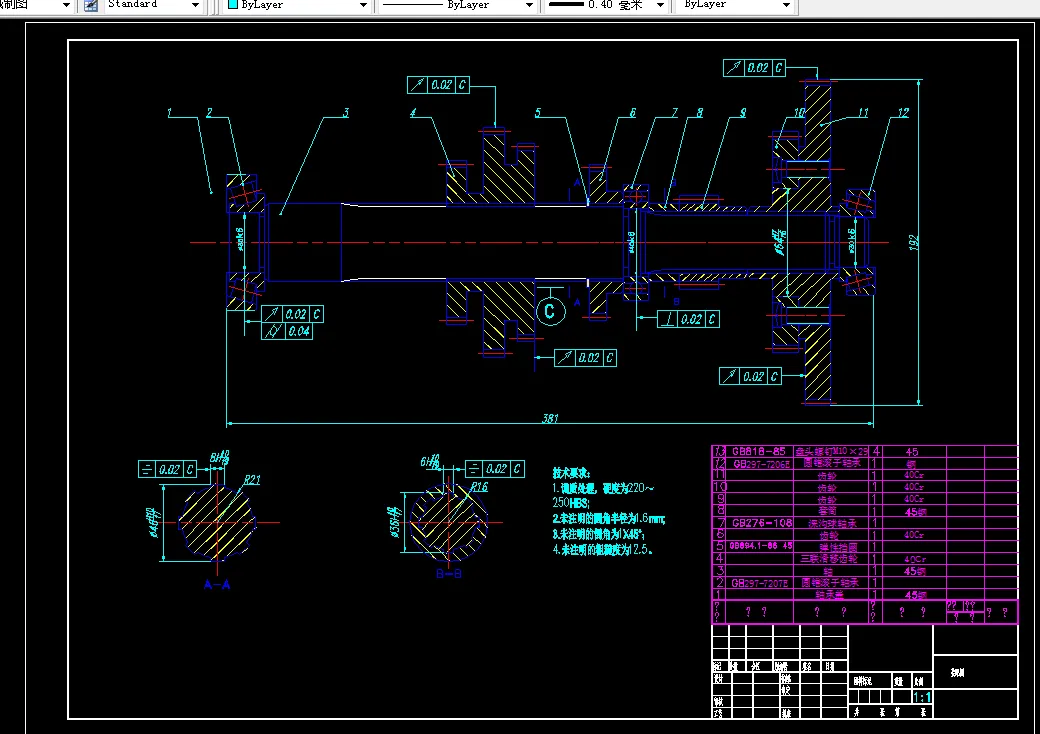Select balloon number 2 label
The height and width of the screenshot is (734, 1040).
tap(210, 113)
